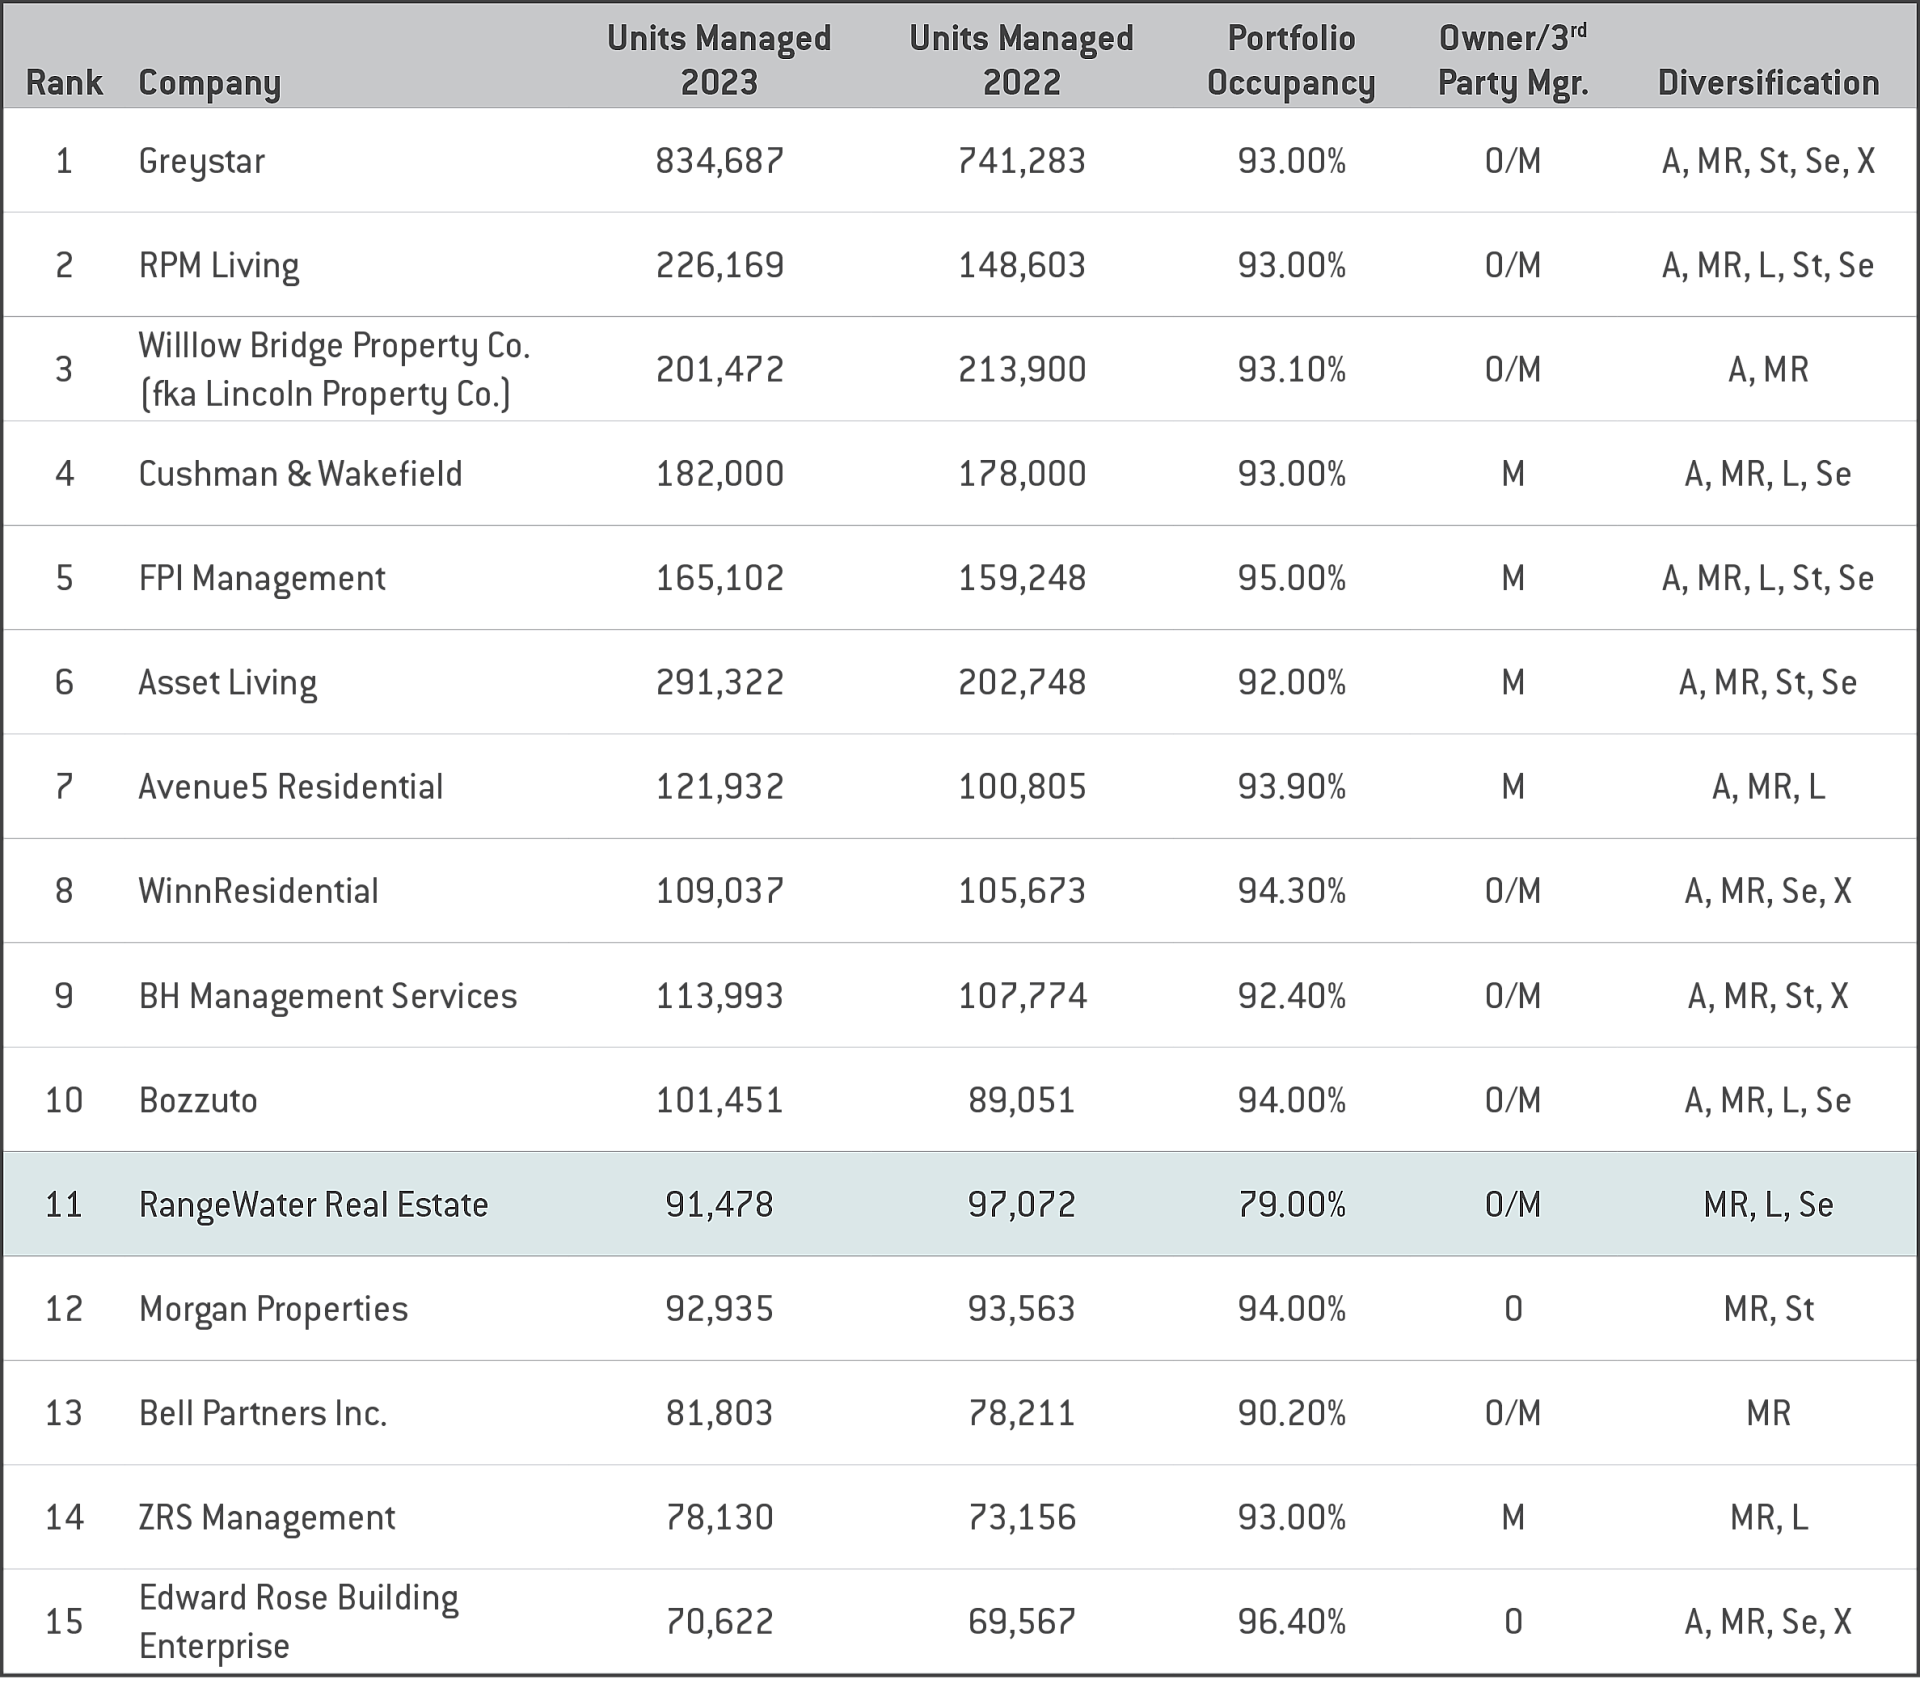Click the 94.30% occupancy value
Screen dimensions: 1920x1692
1291,891
